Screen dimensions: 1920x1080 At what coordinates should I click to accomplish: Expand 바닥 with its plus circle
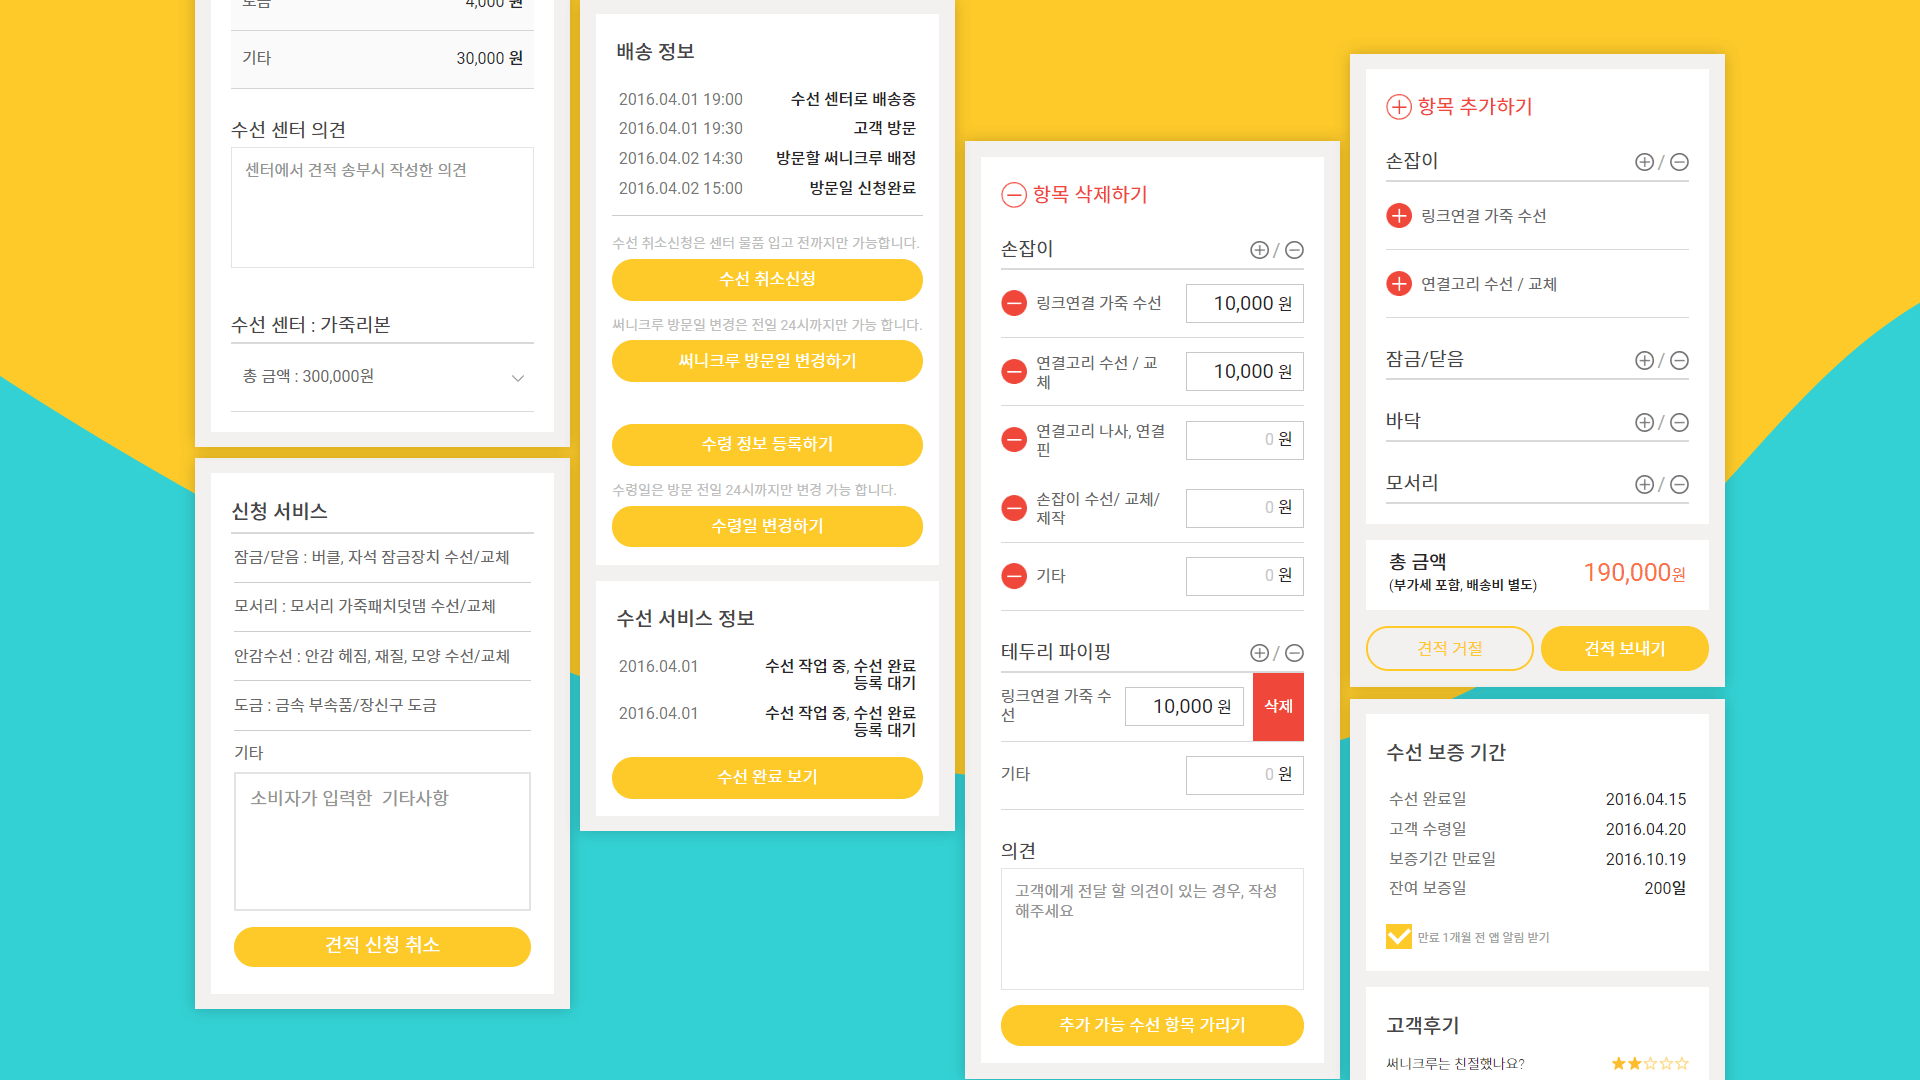point(1644,422)
